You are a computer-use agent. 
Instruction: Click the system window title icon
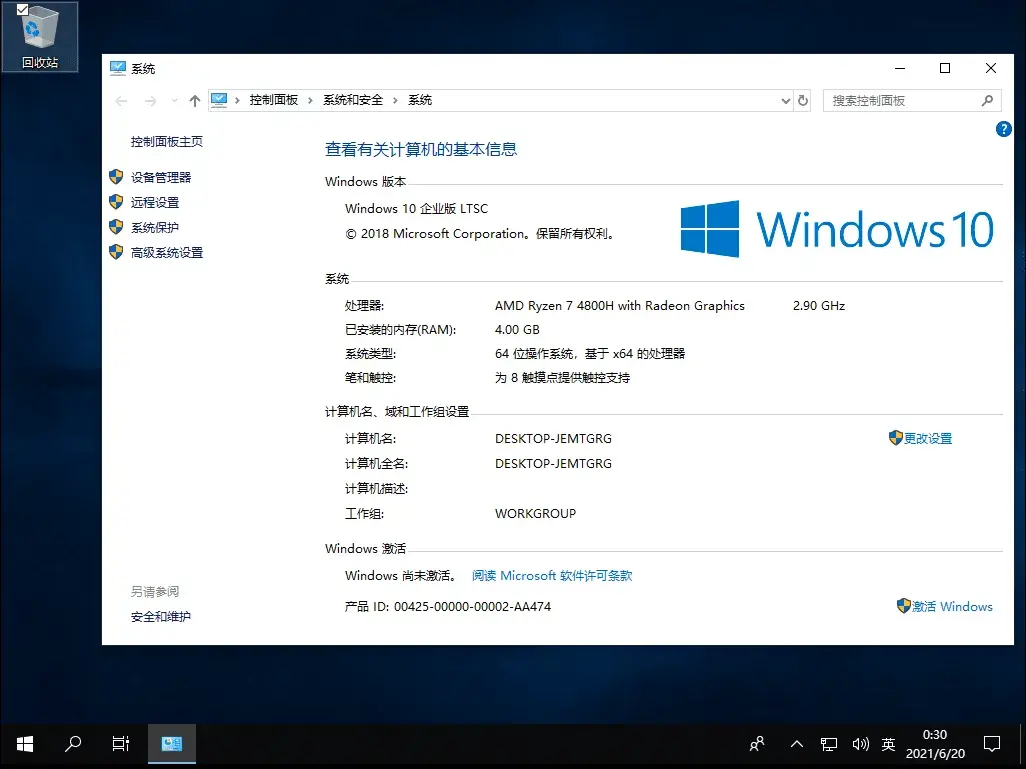118,68
